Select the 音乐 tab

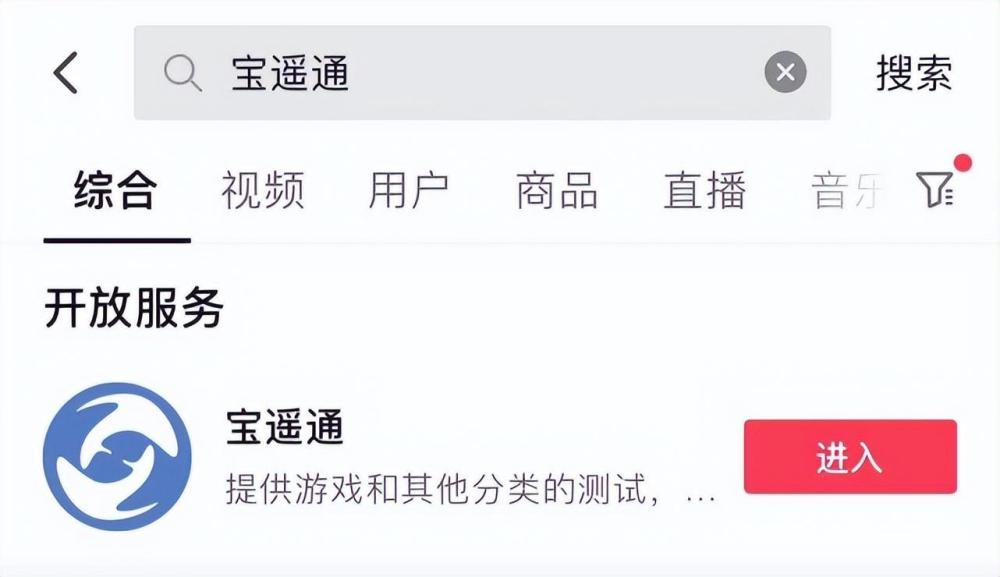[843, 192]
